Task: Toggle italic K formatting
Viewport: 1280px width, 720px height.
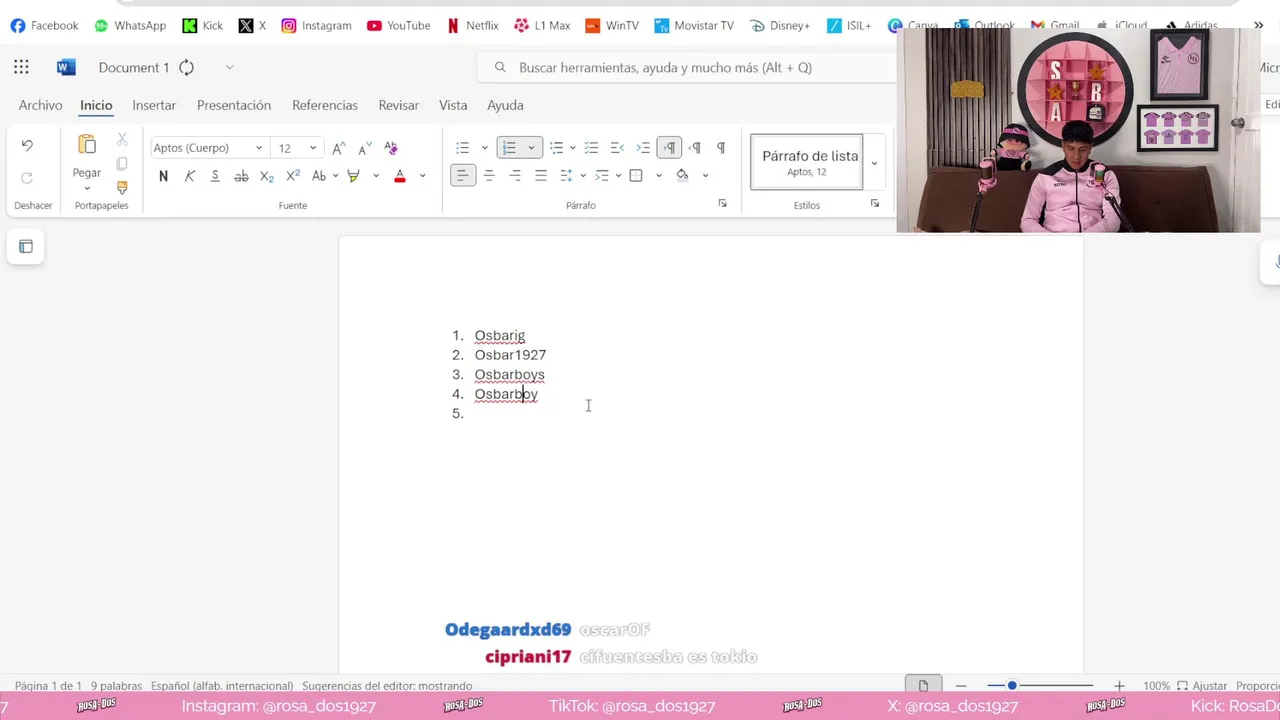Action: pyautogui.click(x=189, y=176)
